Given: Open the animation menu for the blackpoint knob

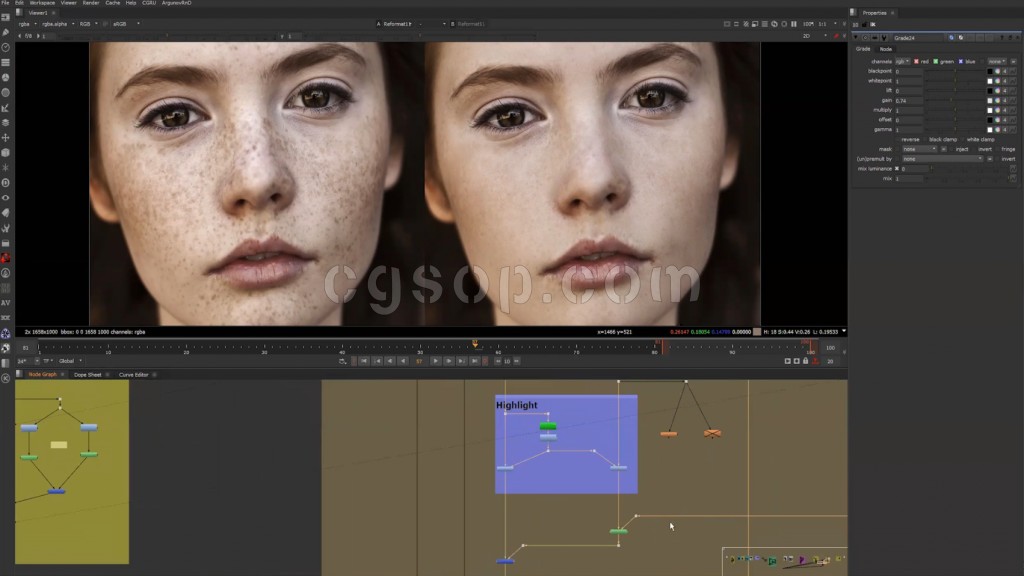Looking at the screenshot, I should pyautogui.click(x=1015, y=72).
